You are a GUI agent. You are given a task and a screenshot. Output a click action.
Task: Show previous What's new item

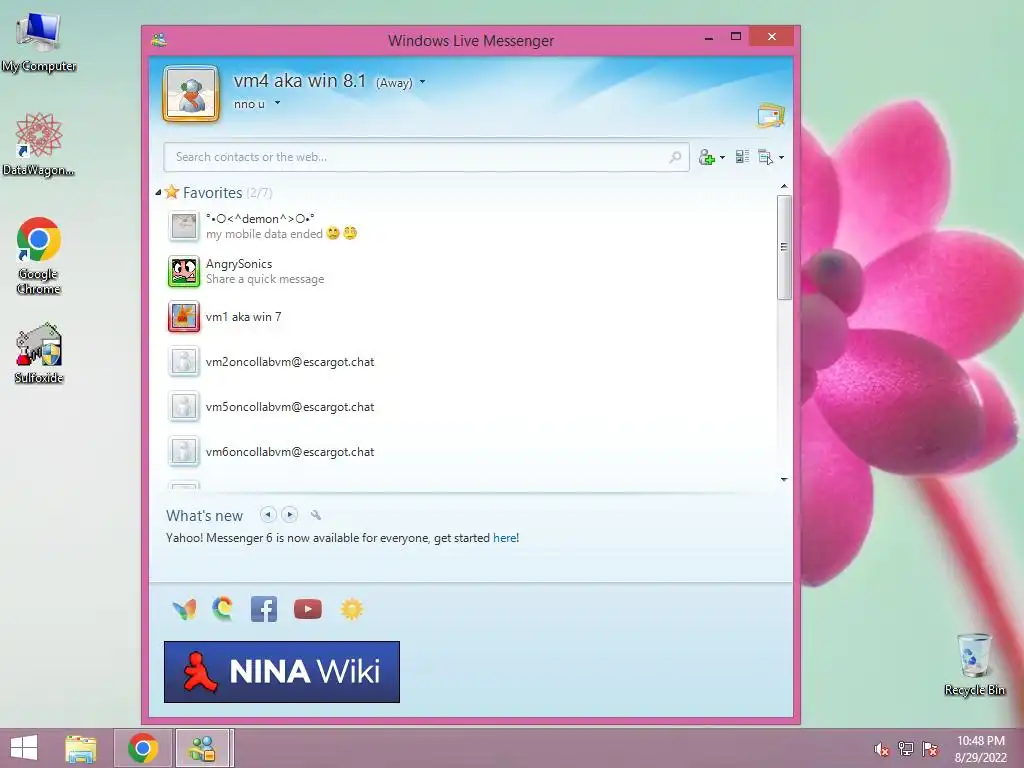(268, 515)
